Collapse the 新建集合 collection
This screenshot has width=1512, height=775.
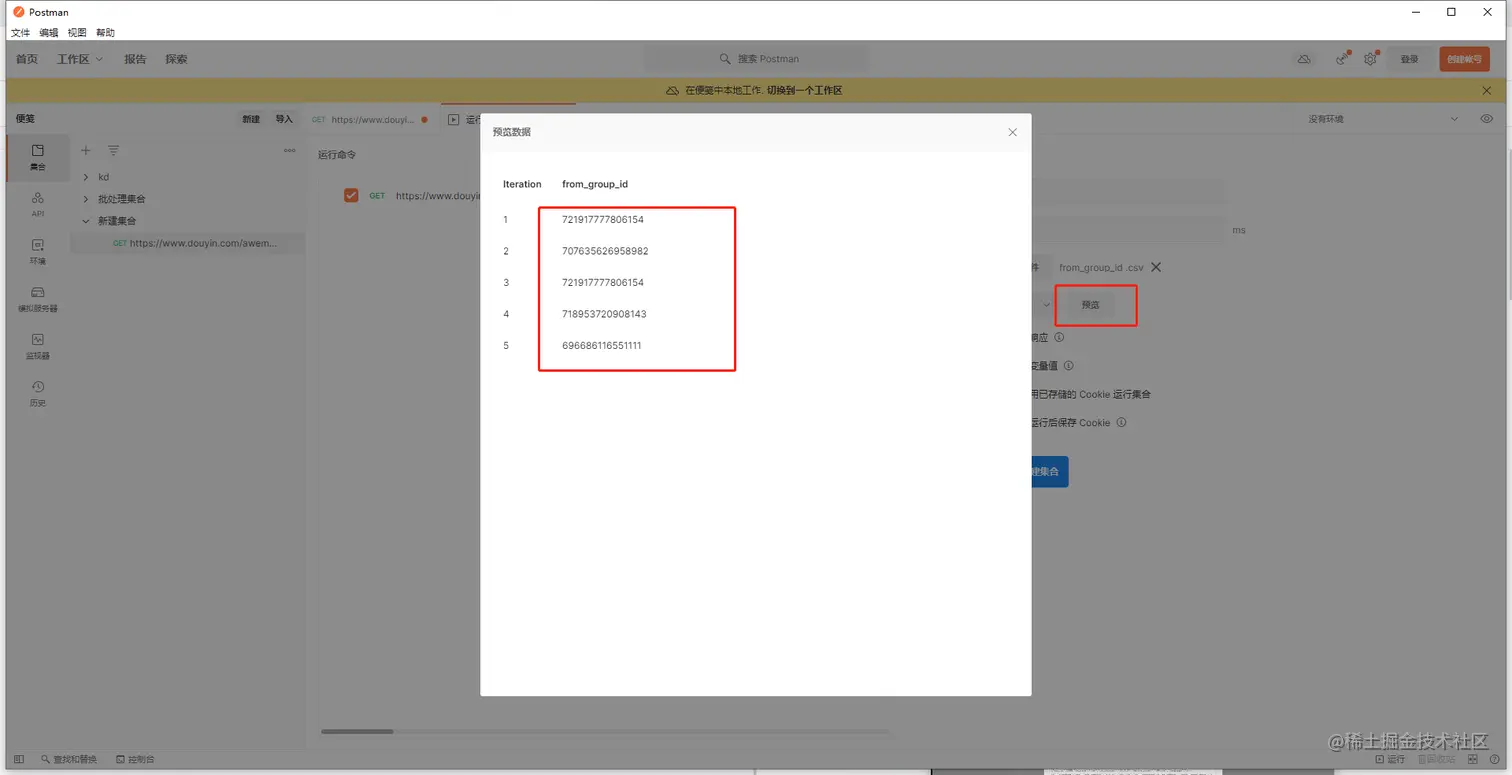pos(86,221)
